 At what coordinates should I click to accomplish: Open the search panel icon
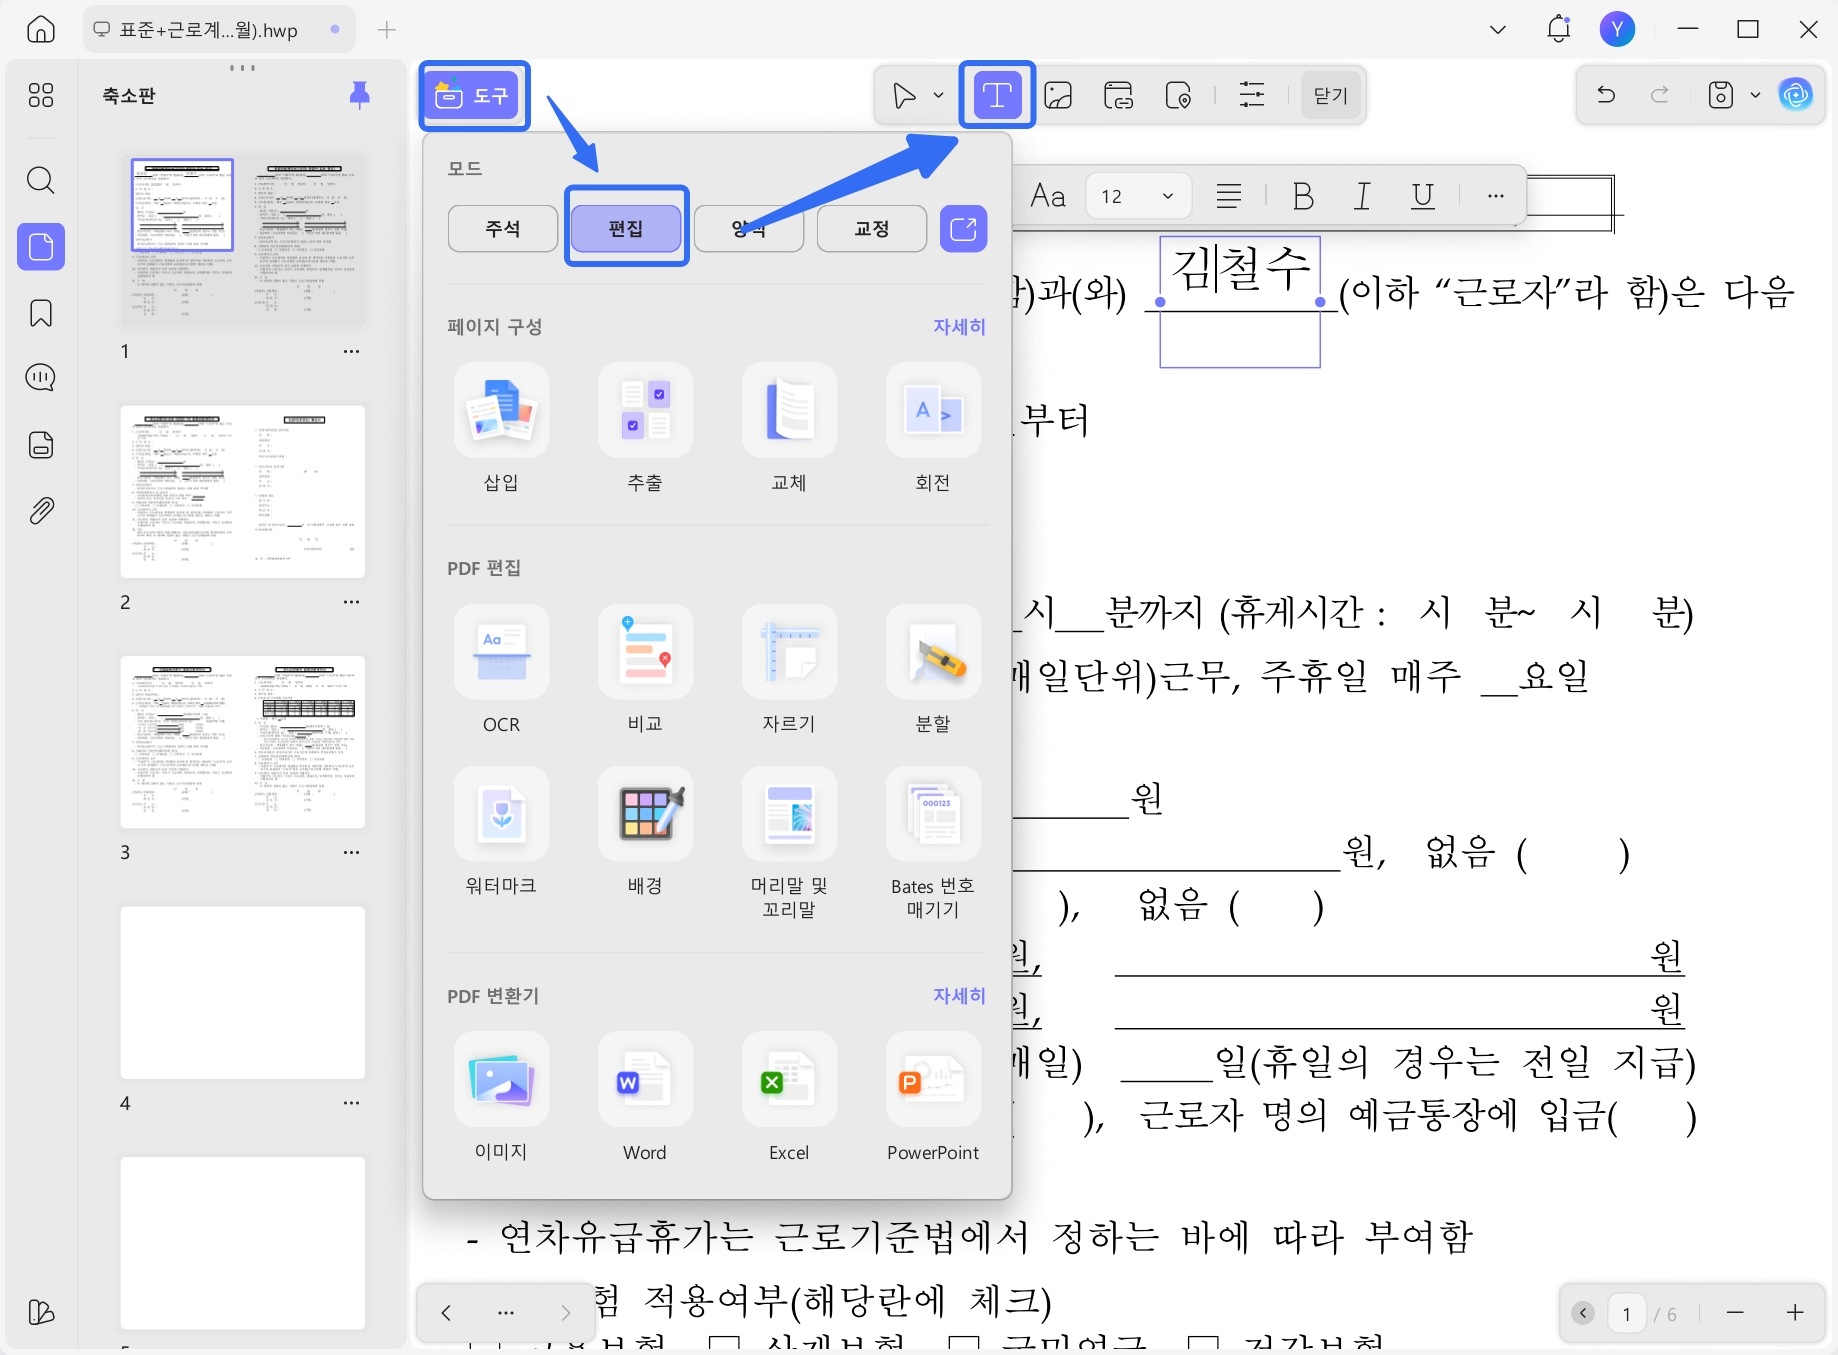(x=41, y=180)
